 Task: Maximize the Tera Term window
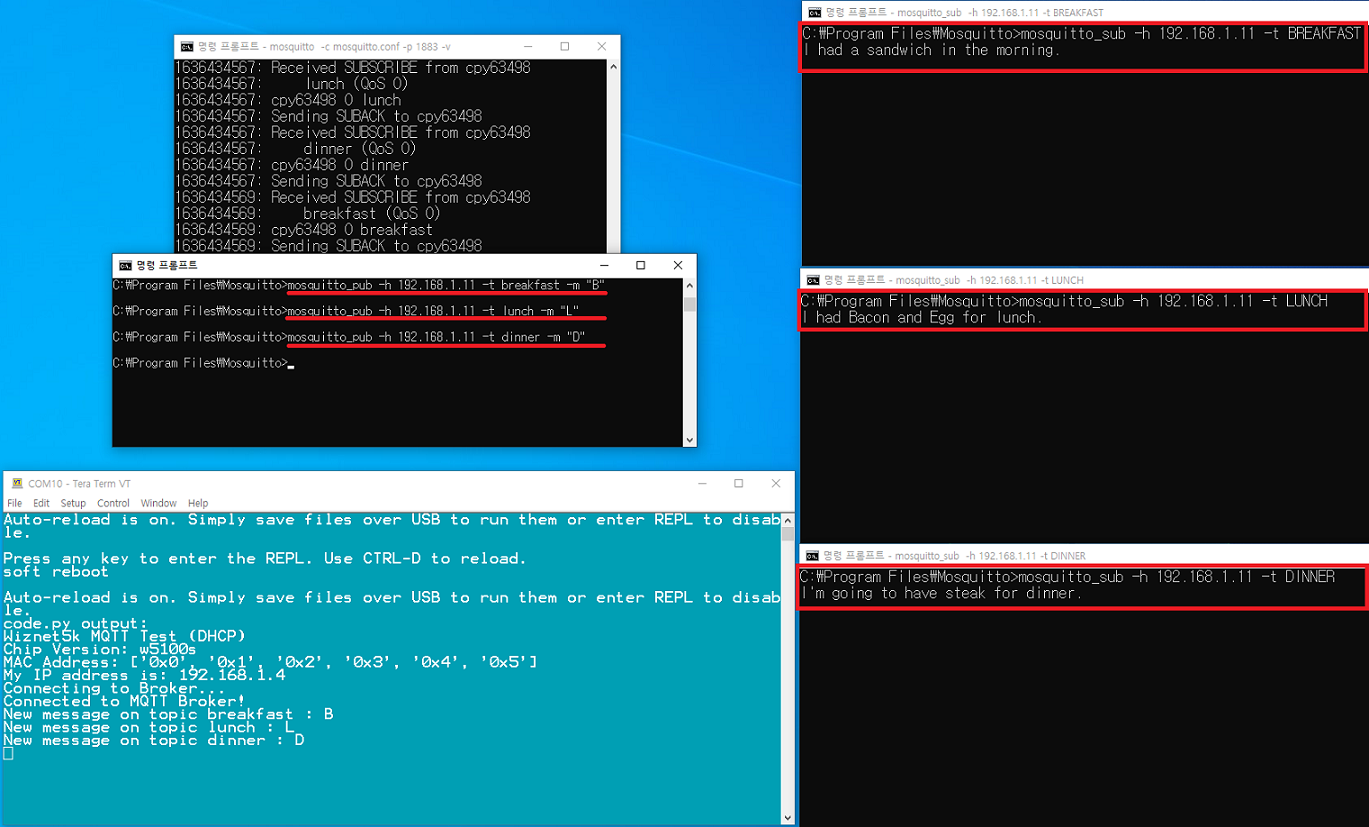(x=739, y=483)
